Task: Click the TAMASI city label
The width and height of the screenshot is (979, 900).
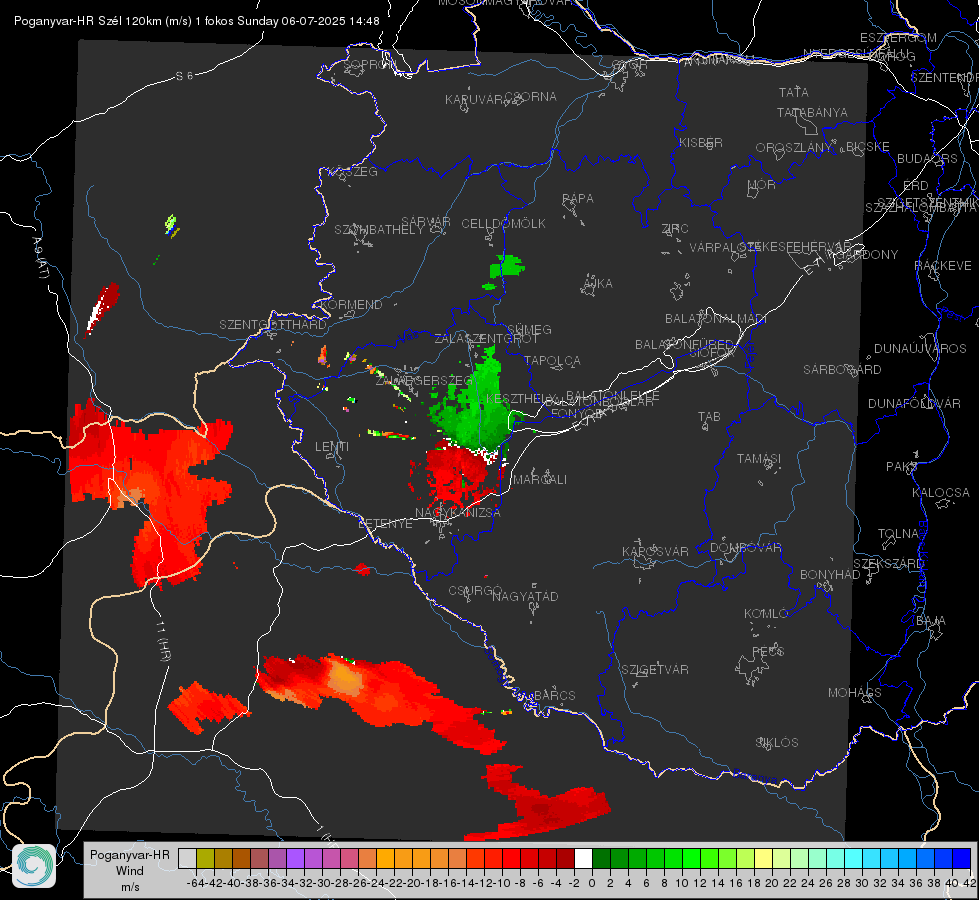Action: click(759, 458)
